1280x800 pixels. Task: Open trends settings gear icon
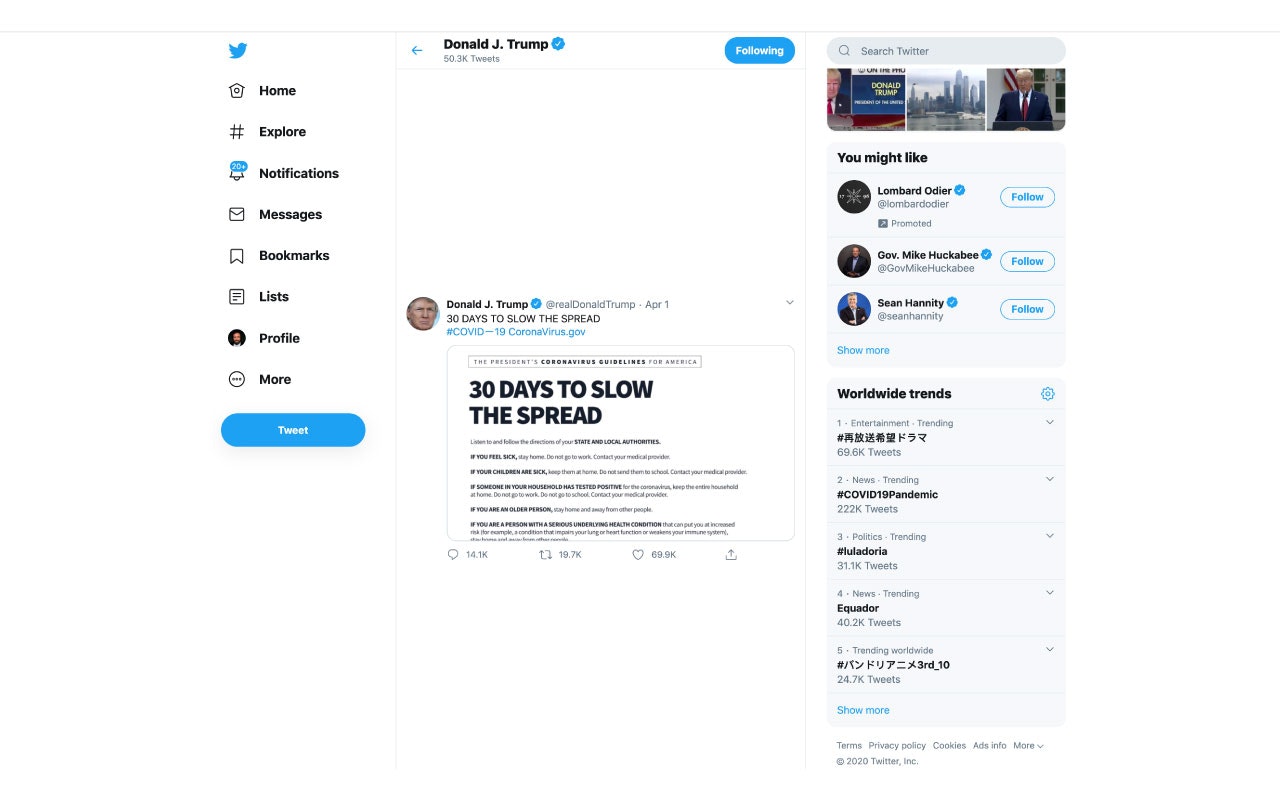pos(1048,394)
